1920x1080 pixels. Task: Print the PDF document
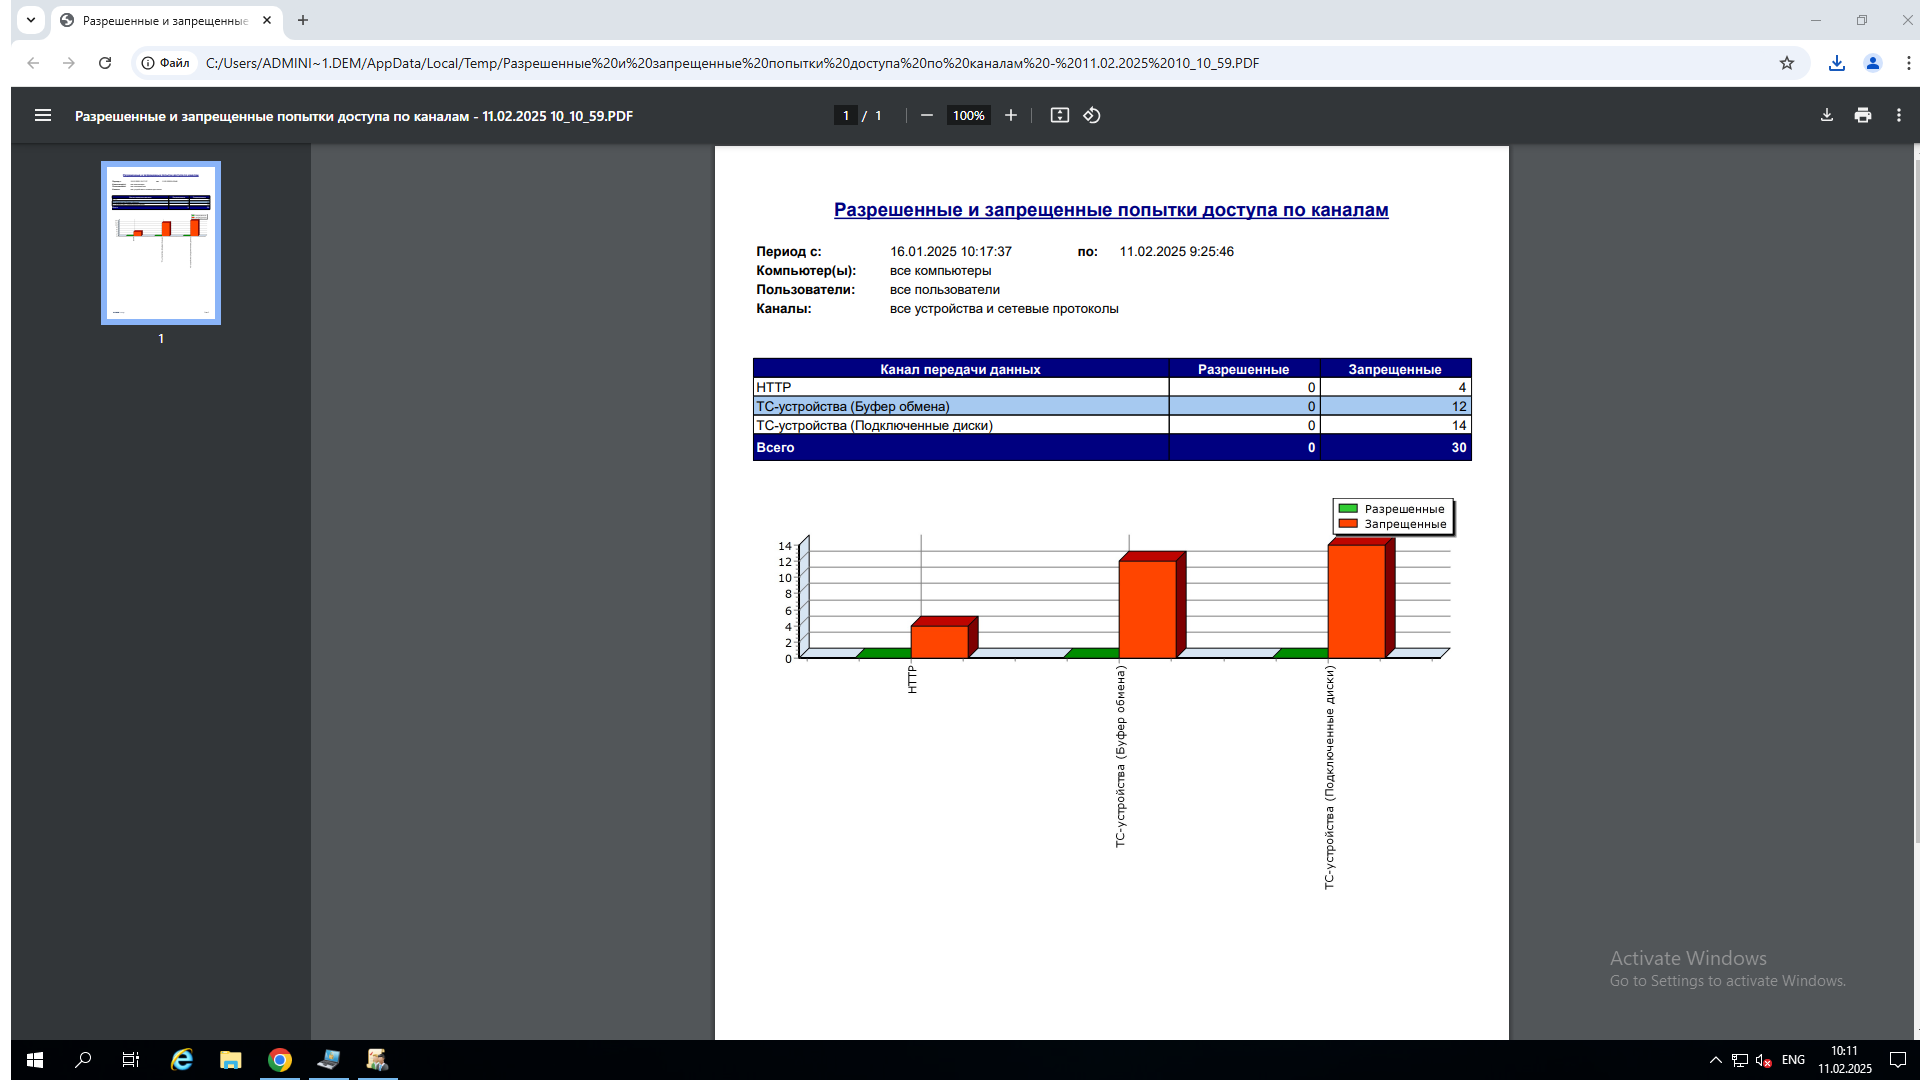(1863, 116)
